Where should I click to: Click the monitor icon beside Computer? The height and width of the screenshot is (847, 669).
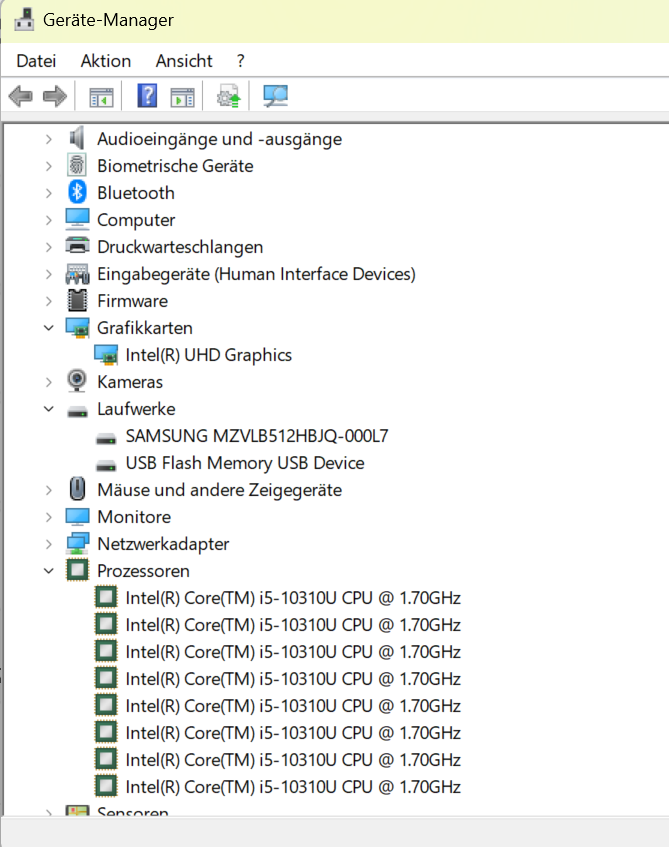coord(77,219)
